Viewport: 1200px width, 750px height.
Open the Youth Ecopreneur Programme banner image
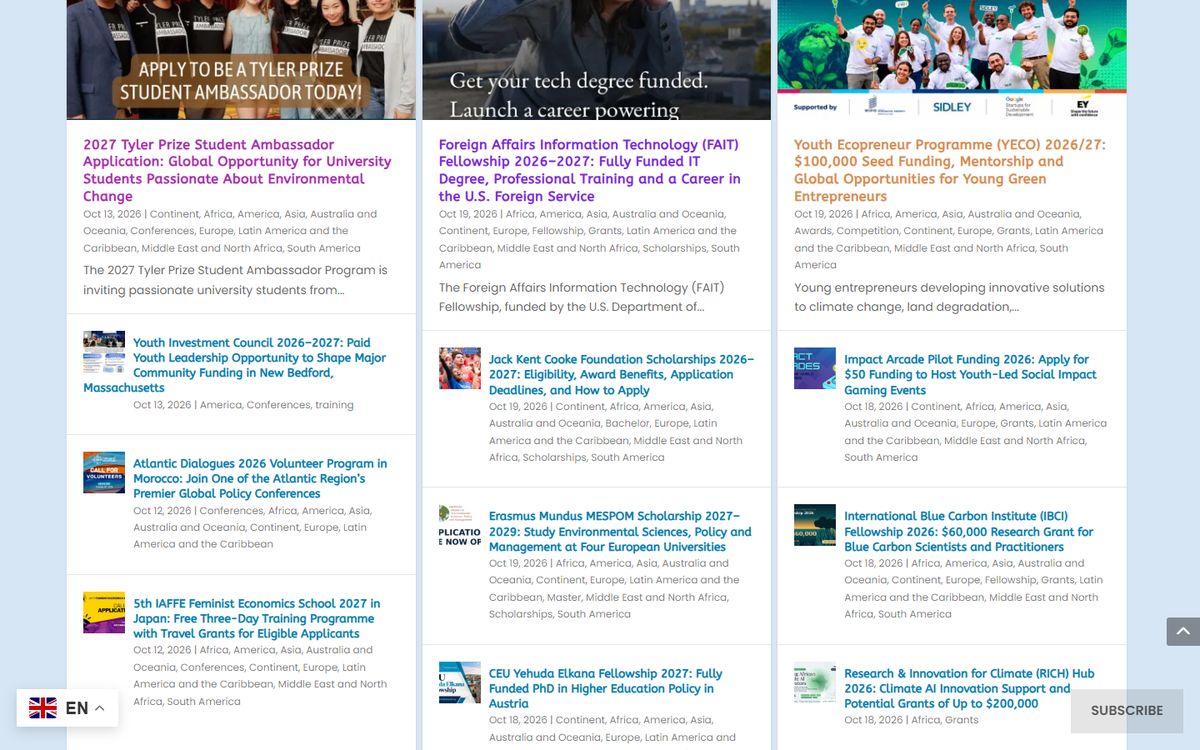[x=952, y=60]
